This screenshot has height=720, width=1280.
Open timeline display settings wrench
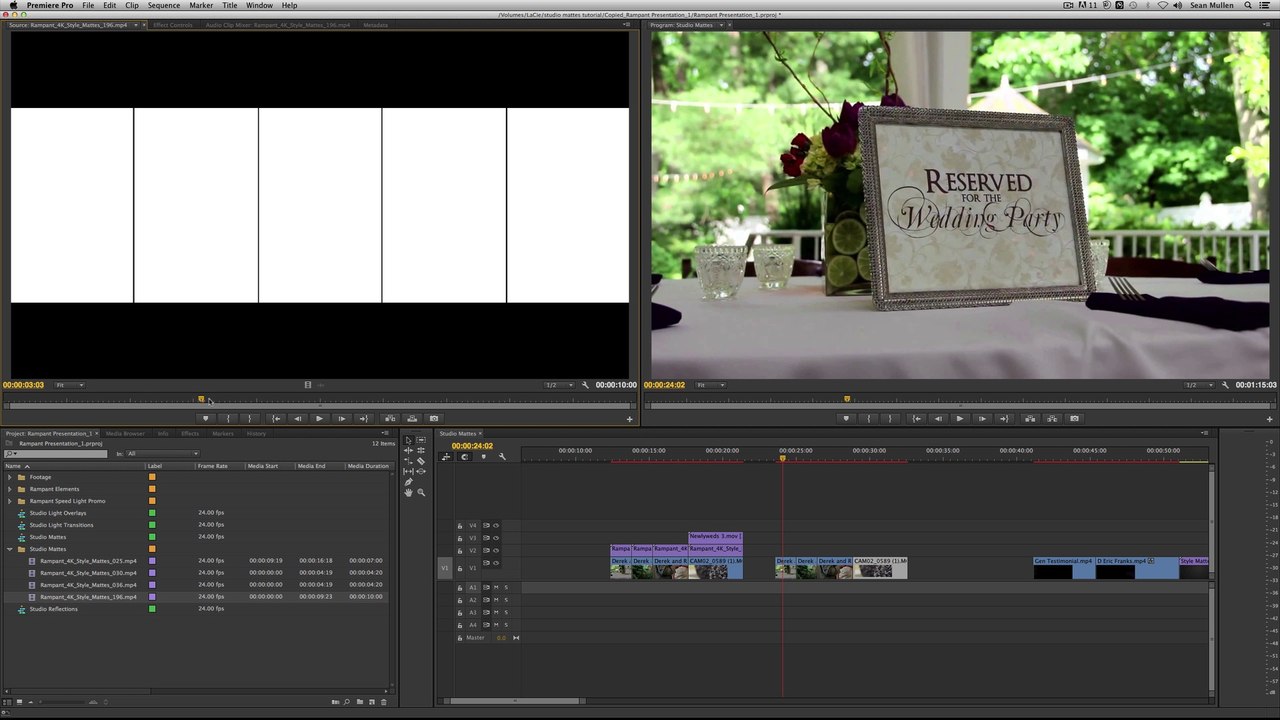click(x=502, y=457)
